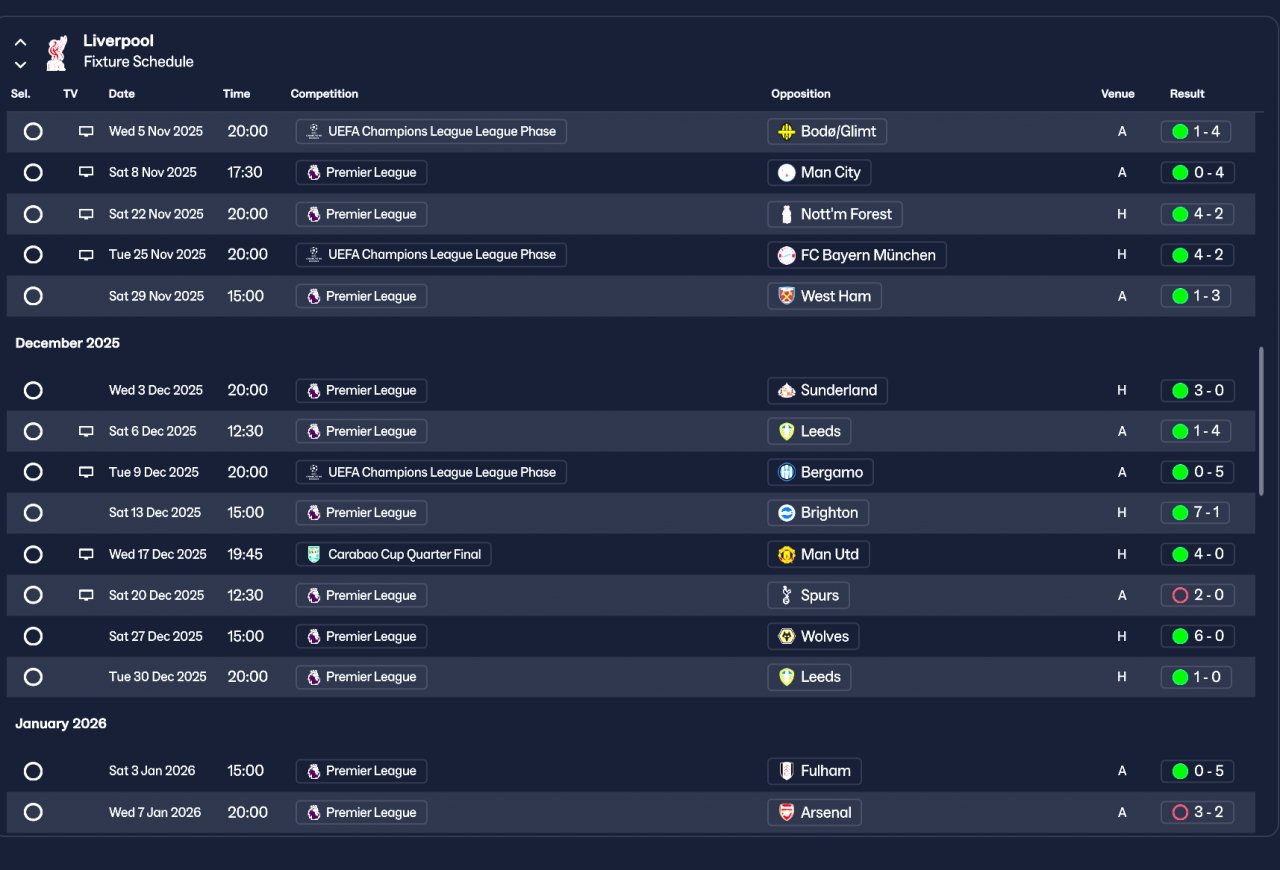Click the vertical scrollbar on the fixture list

point(1260,420)
